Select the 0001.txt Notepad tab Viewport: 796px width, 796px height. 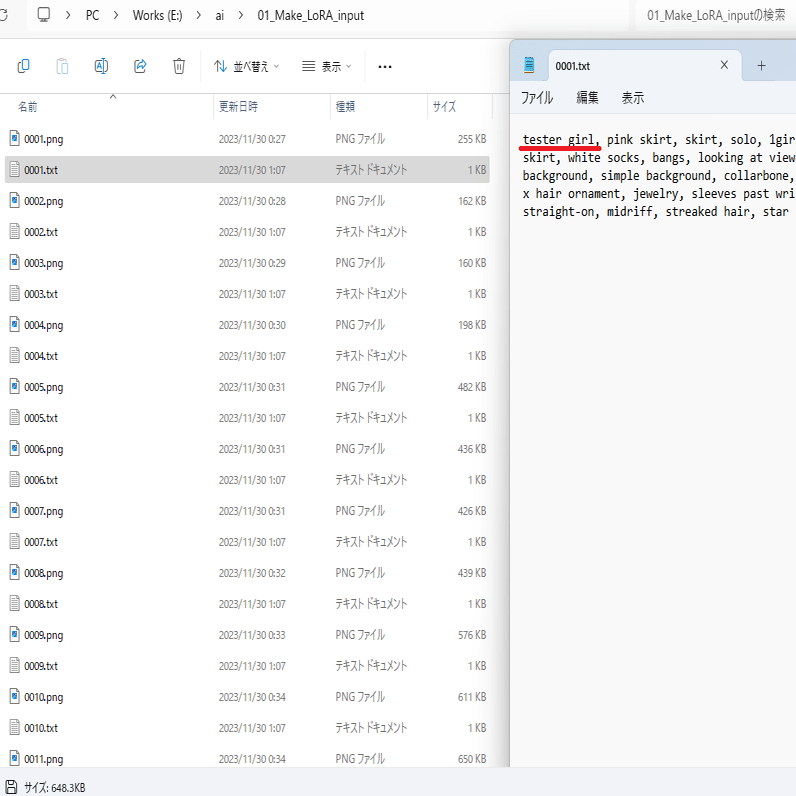click(x=644, y=66)
